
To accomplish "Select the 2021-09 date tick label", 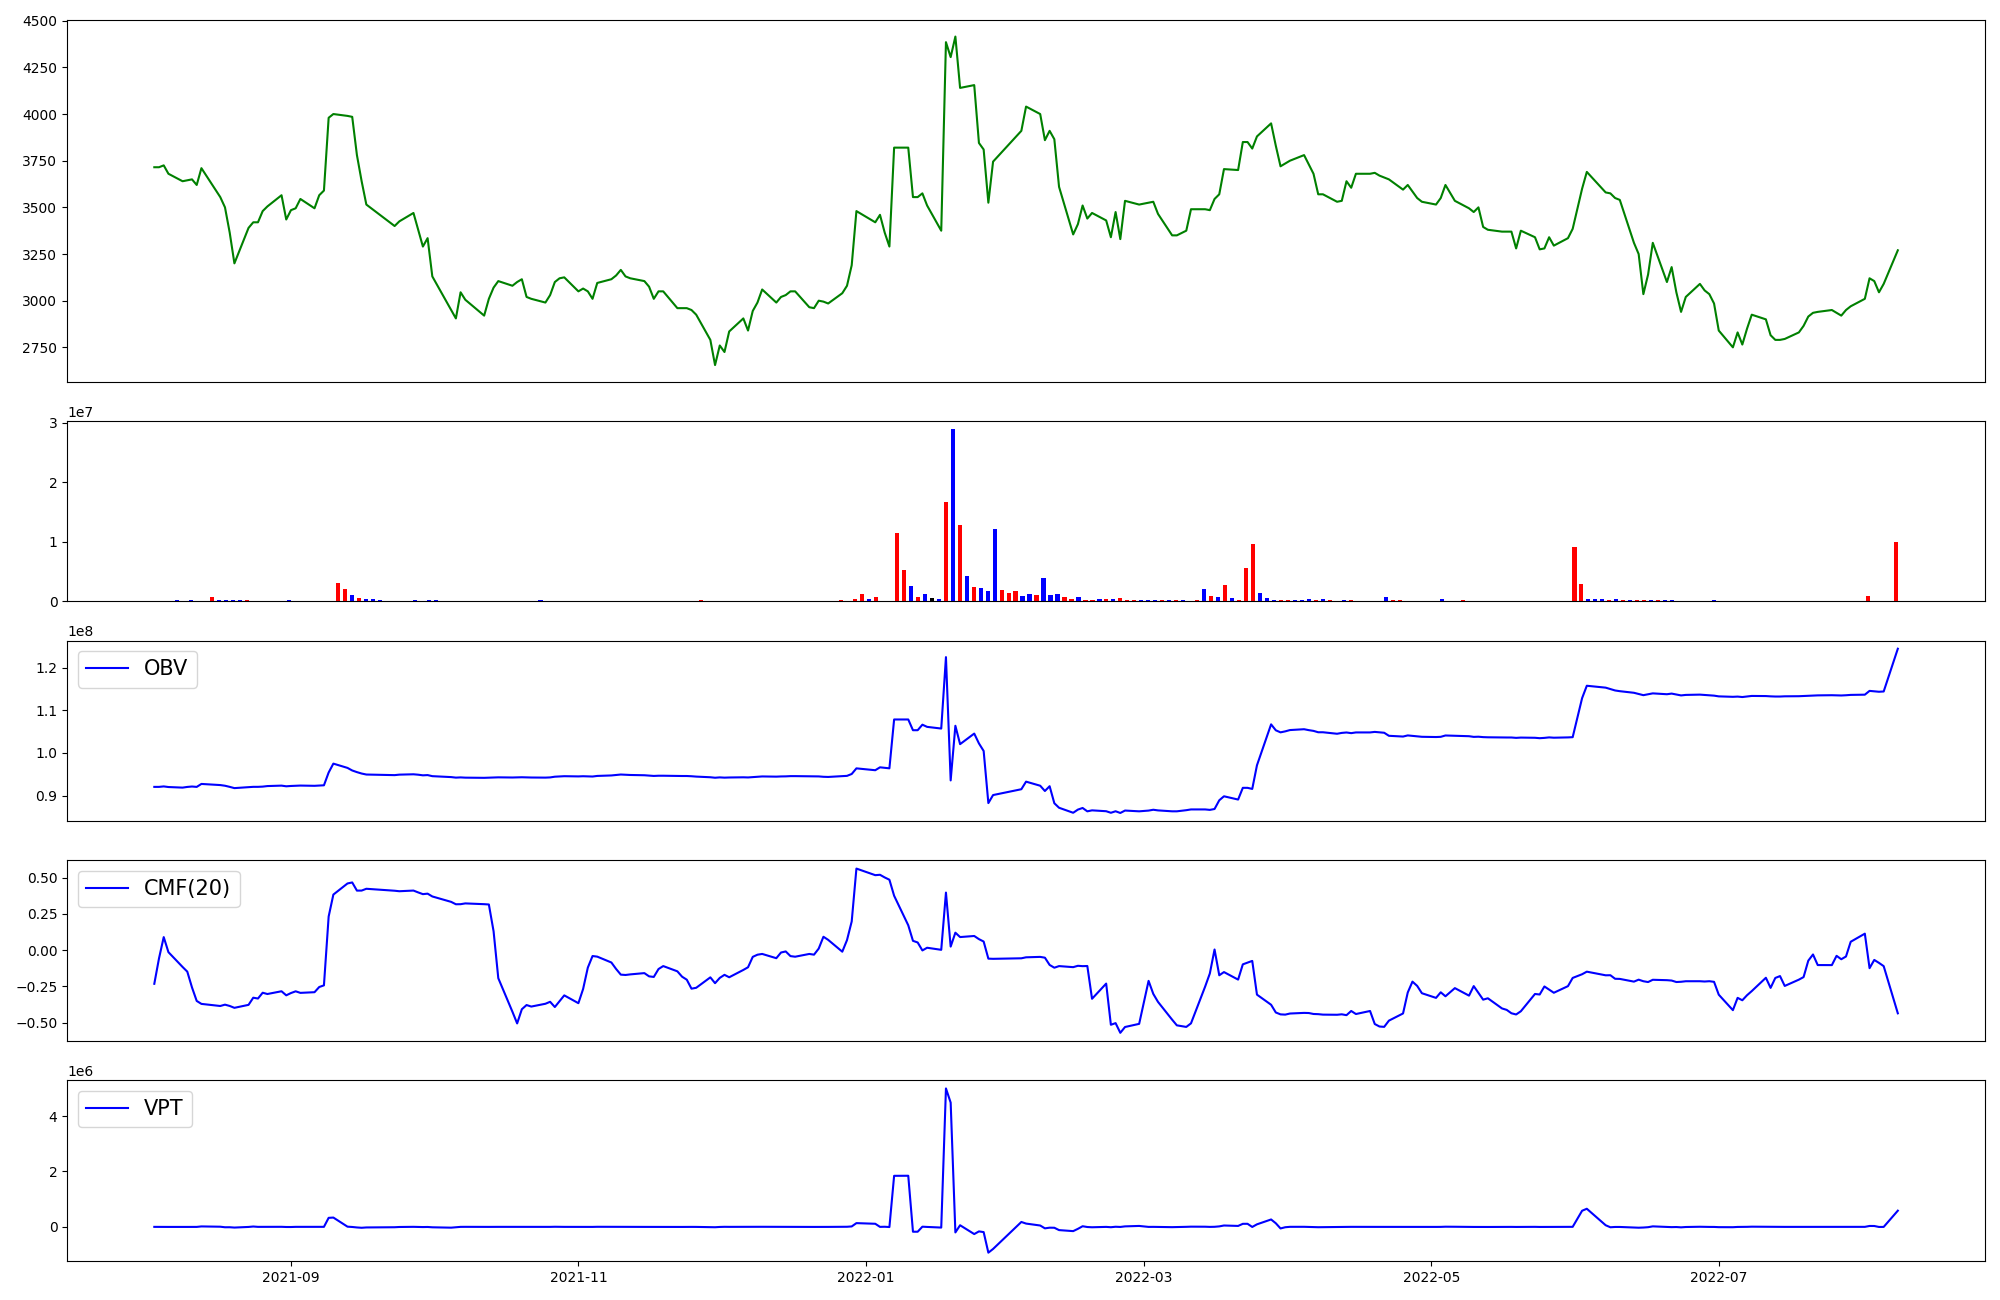I will (291, 1277).
